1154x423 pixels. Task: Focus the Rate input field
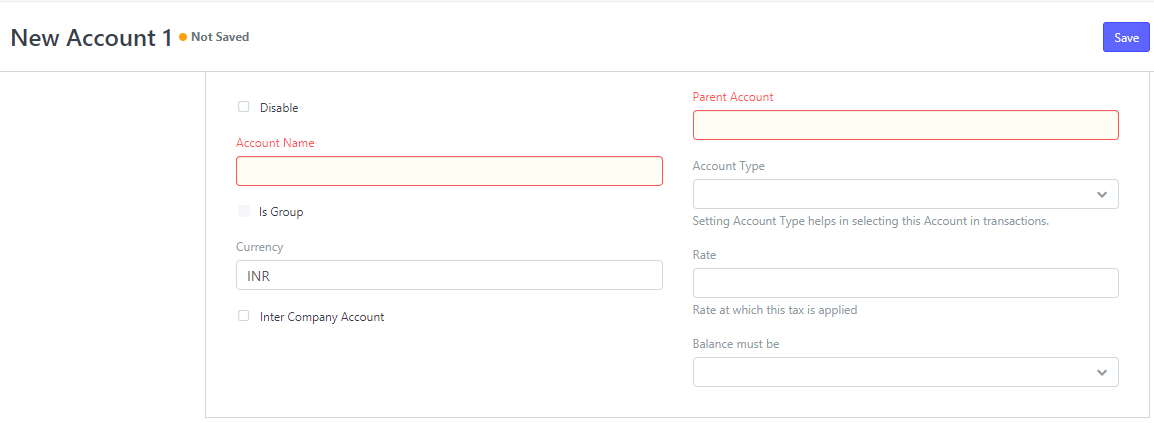[905, 282]
